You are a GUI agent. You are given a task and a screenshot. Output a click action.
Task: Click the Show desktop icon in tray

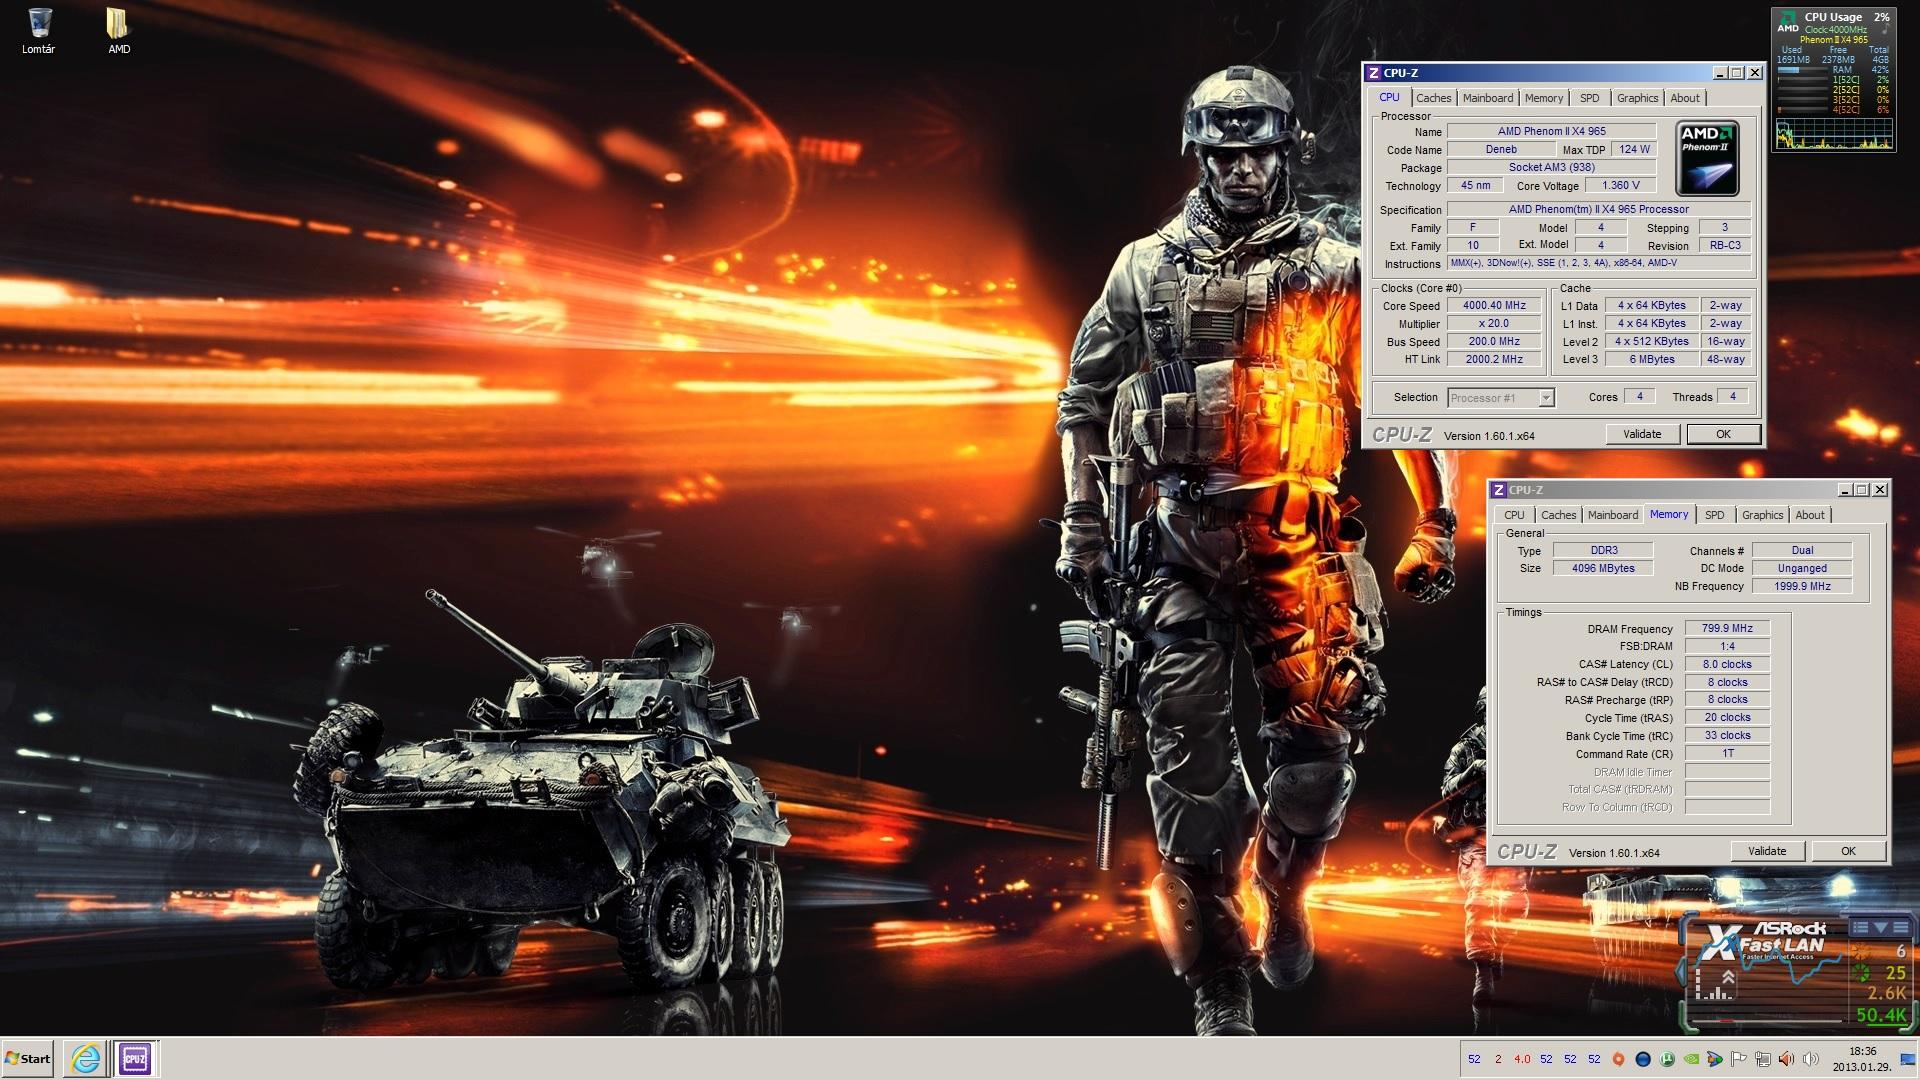point(1908,1059)
